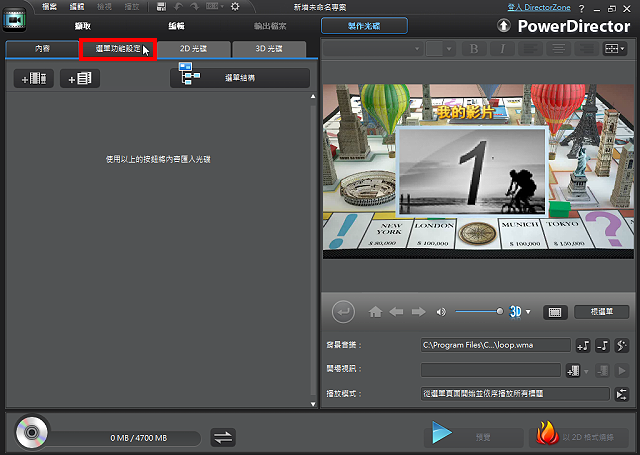Click the burn in 2D format button
Image resolution: width=640 pixels, height=455 pixels.
pyautogui.click(x=580, y=437)
